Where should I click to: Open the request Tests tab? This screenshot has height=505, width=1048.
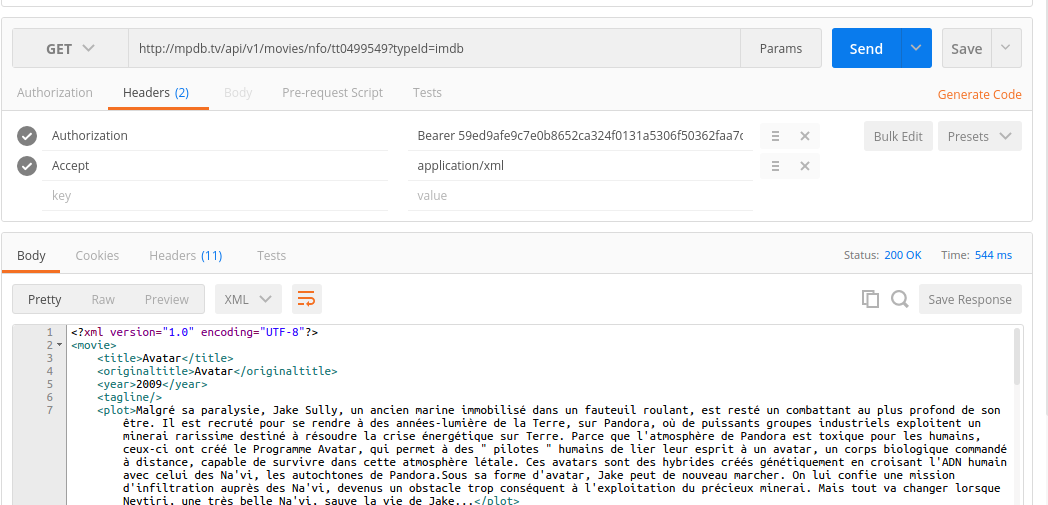click(427, 93)
